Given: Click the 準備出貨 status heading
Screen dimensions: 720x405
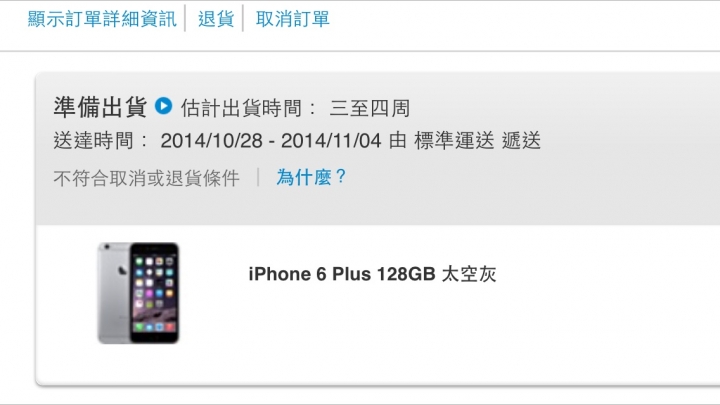Looking at the screenshot, I should [x=100, y=107].
